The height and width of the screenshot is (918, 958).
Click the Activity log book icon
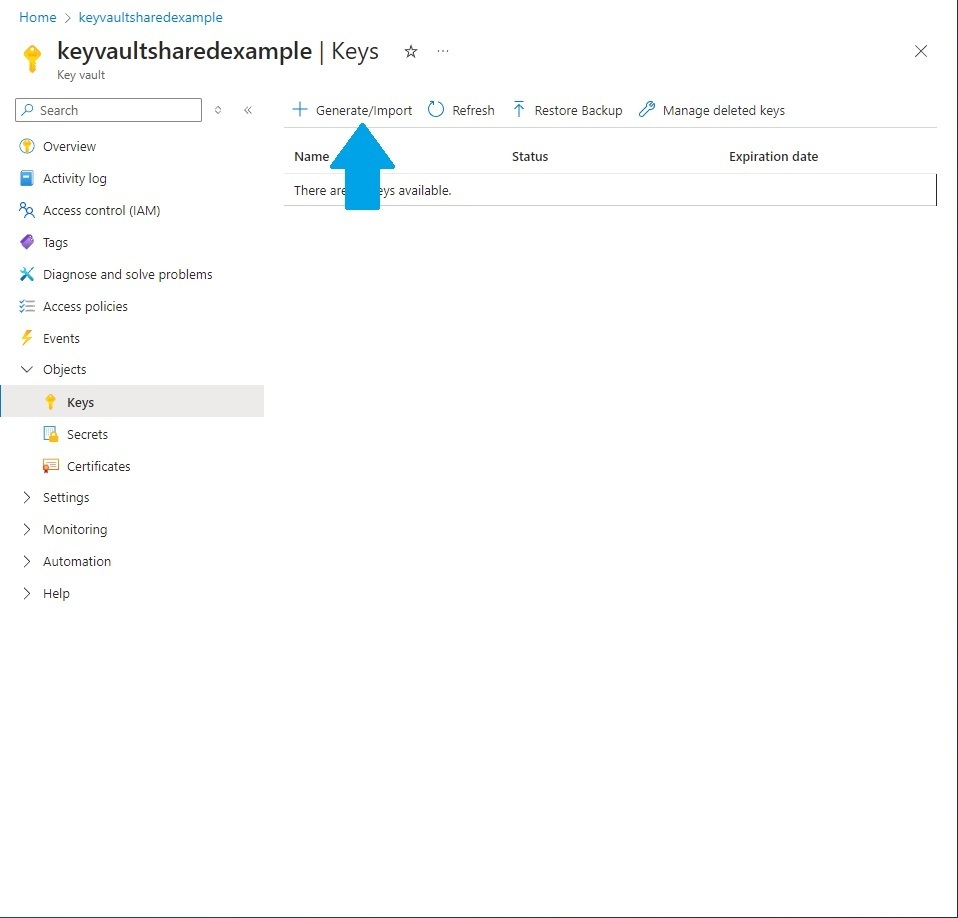point(27,178)
